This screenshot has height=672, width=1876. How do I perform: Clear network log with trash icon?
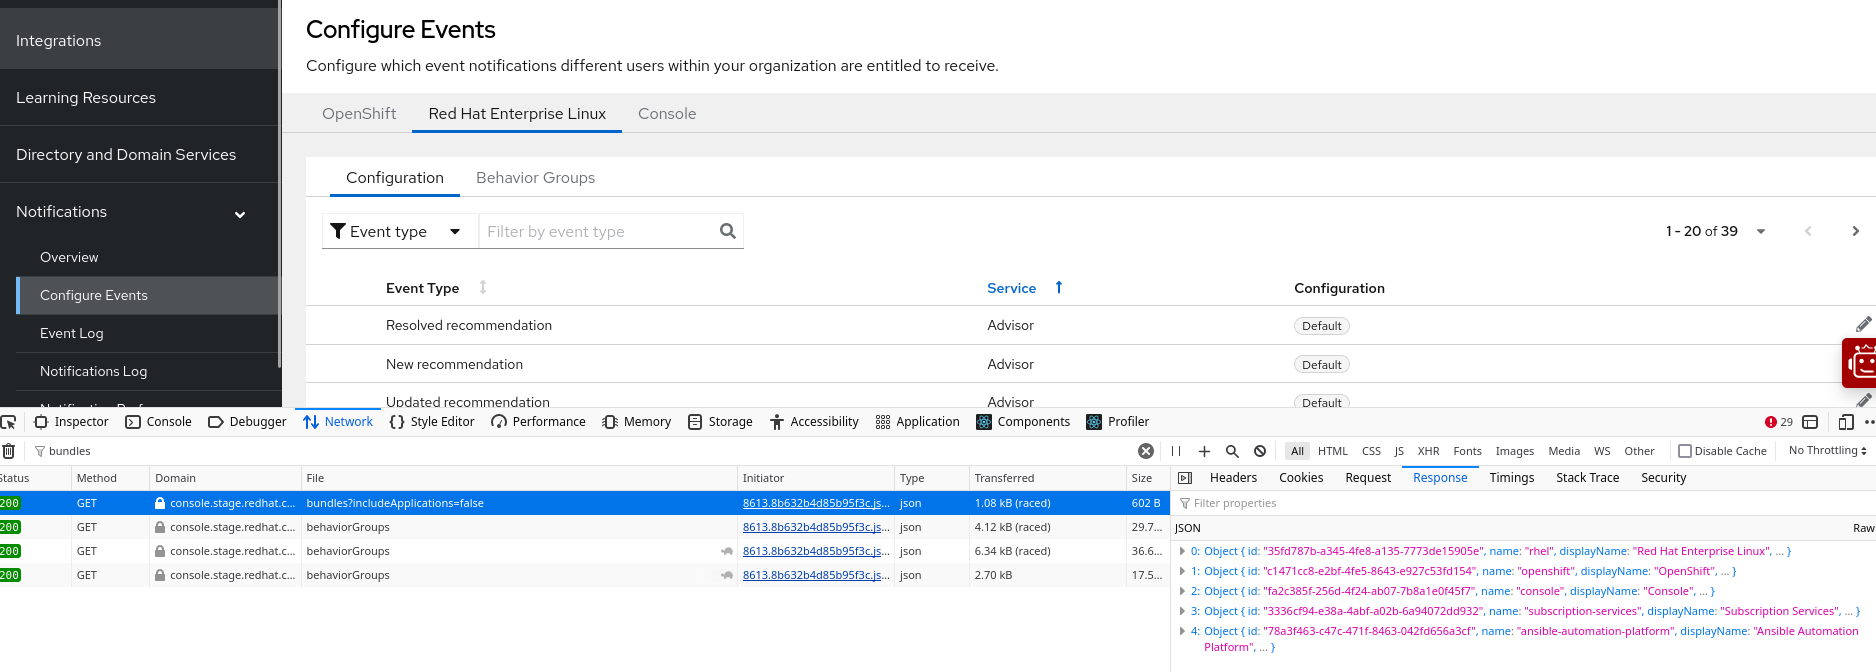[x=9, y=451]
